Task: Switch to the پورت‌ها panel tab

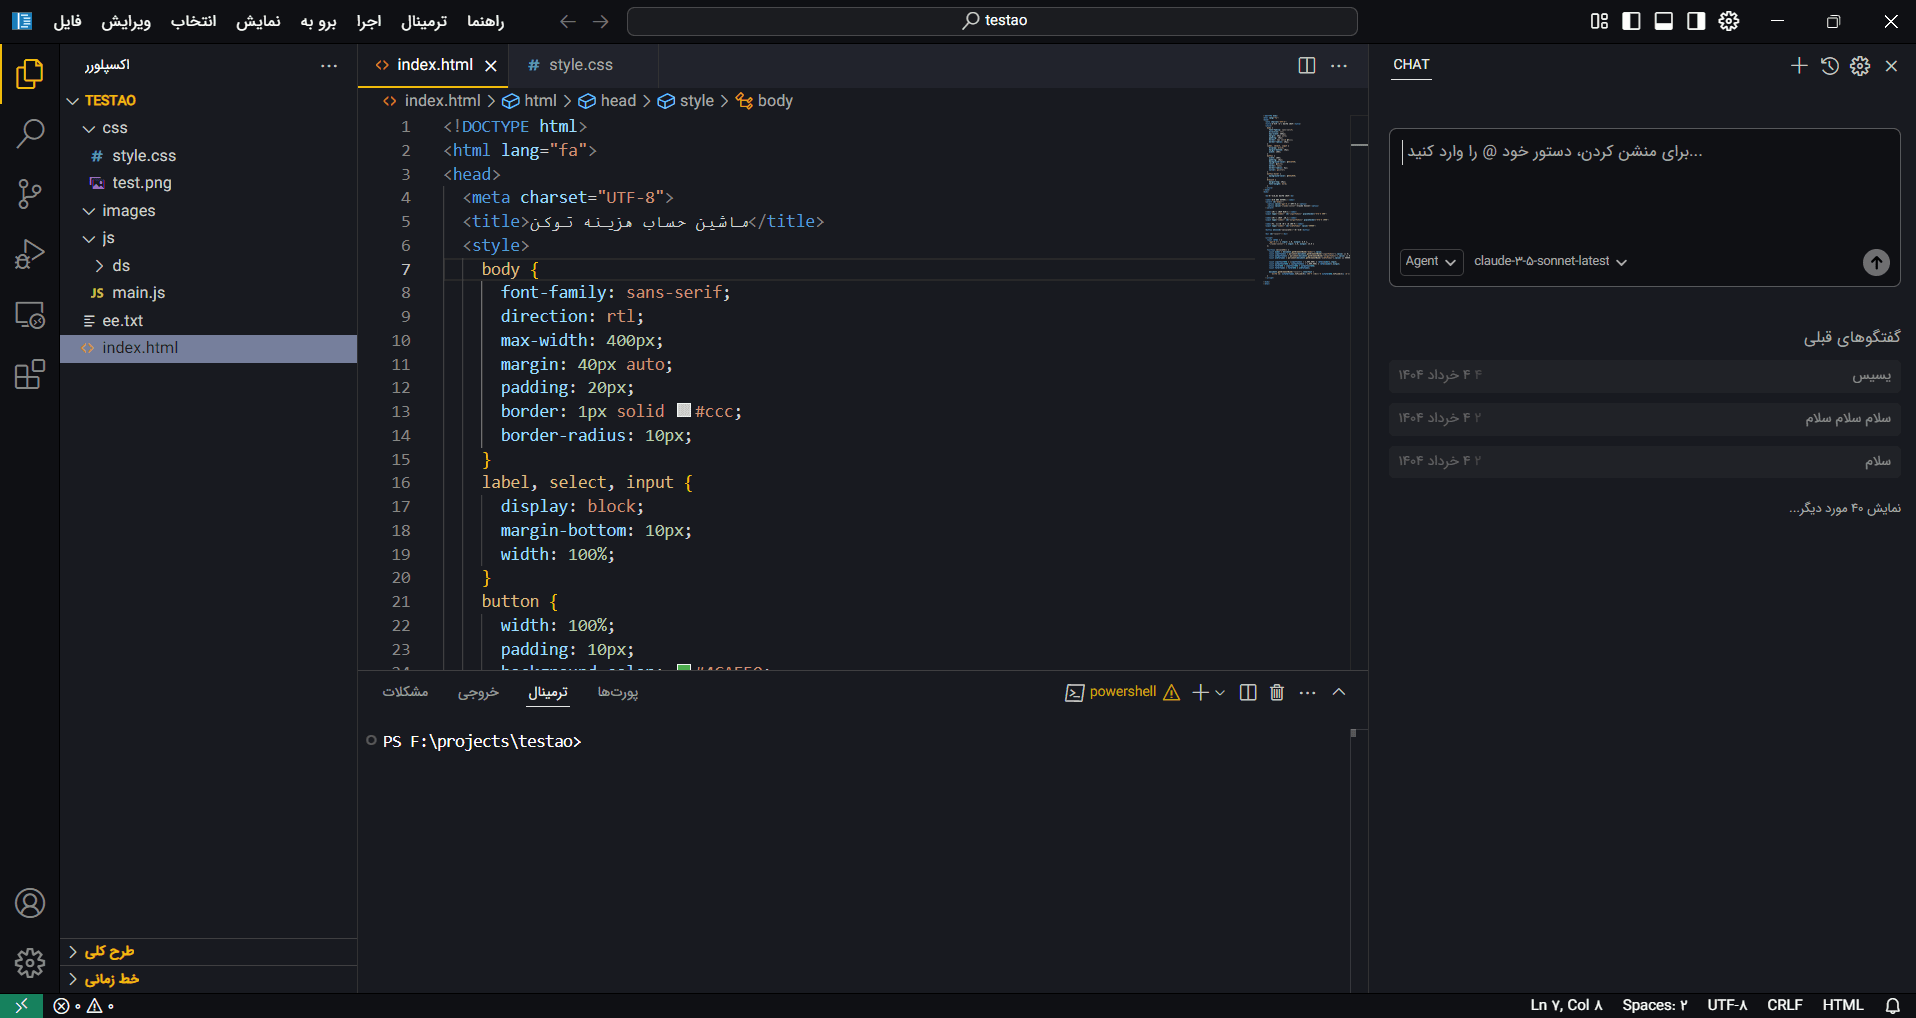Action: 618,692
